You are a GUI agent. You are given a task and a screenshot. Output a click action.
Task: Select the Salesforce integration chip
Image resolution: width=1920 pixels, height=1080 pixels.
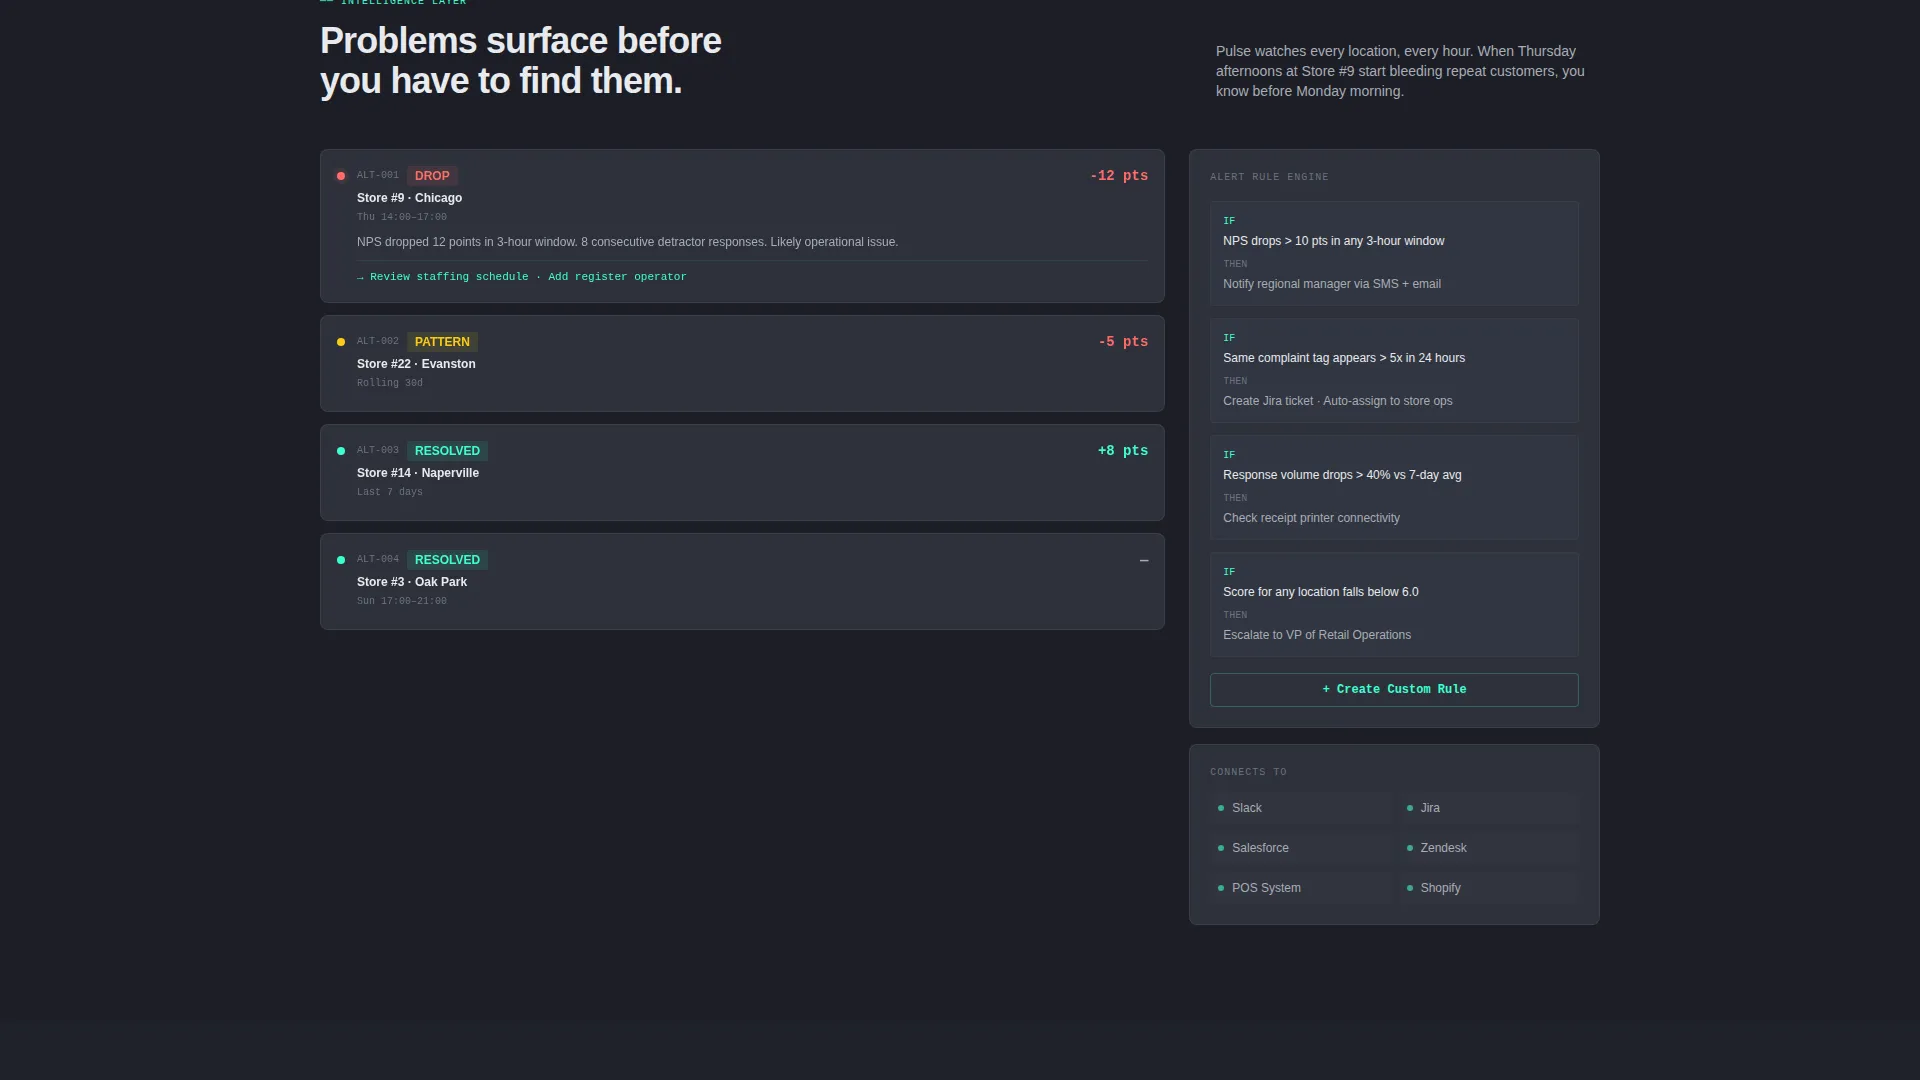[x=1301, y=848]
